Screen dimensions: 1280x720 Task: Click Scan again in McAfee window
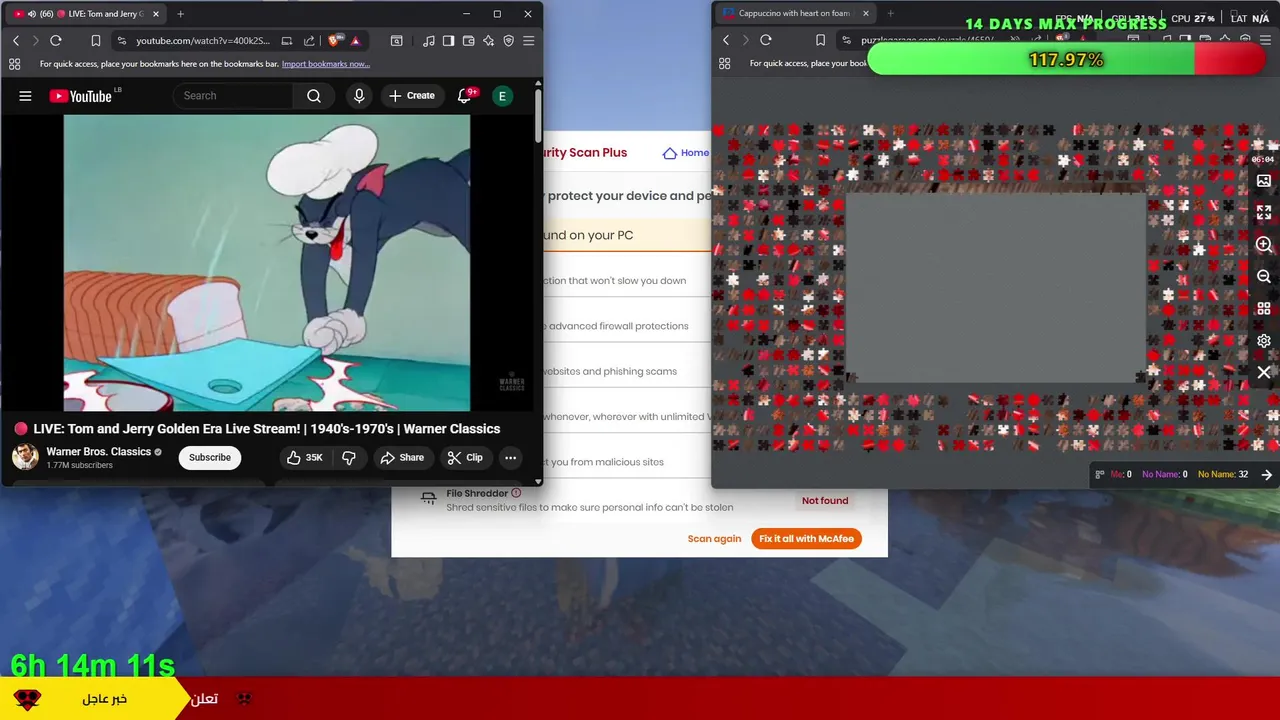pos(714,539)
